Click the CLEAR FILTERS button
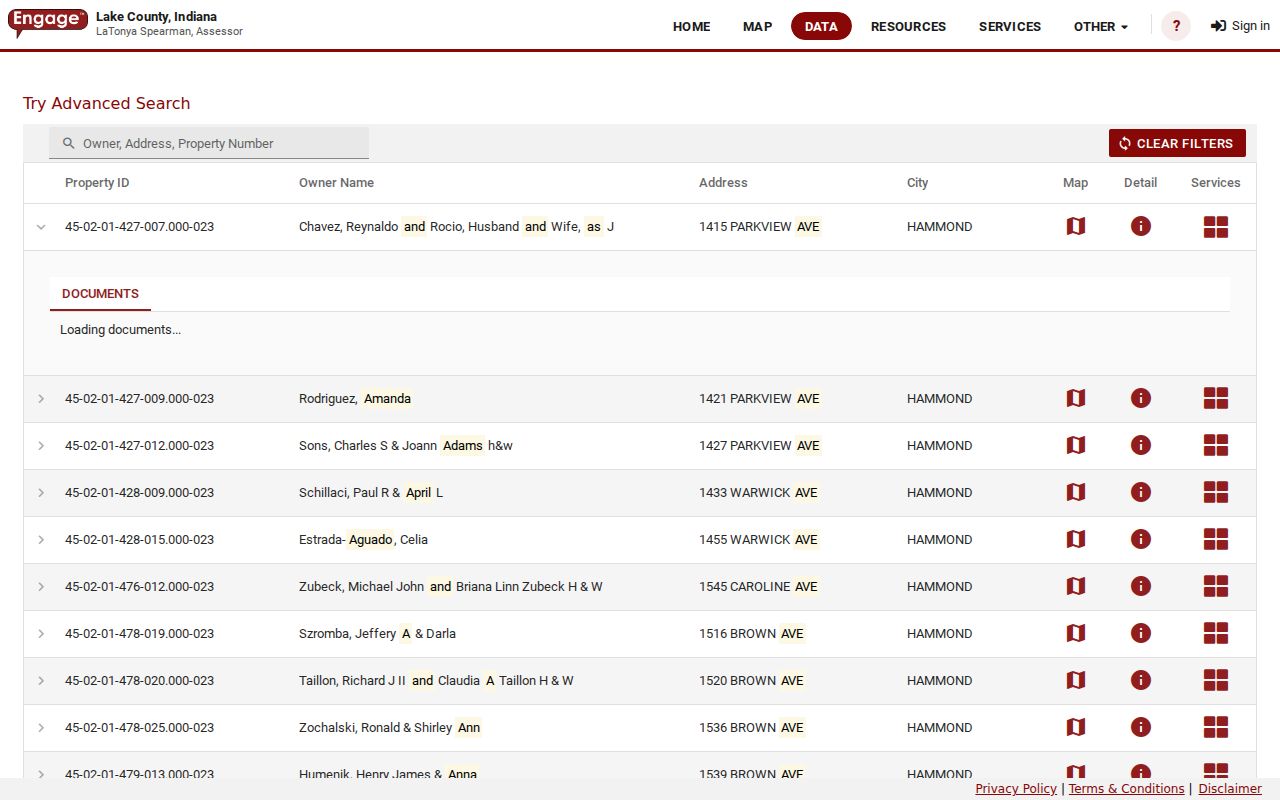This screenshot has width=1280, height=800. tap(1177, 143)
